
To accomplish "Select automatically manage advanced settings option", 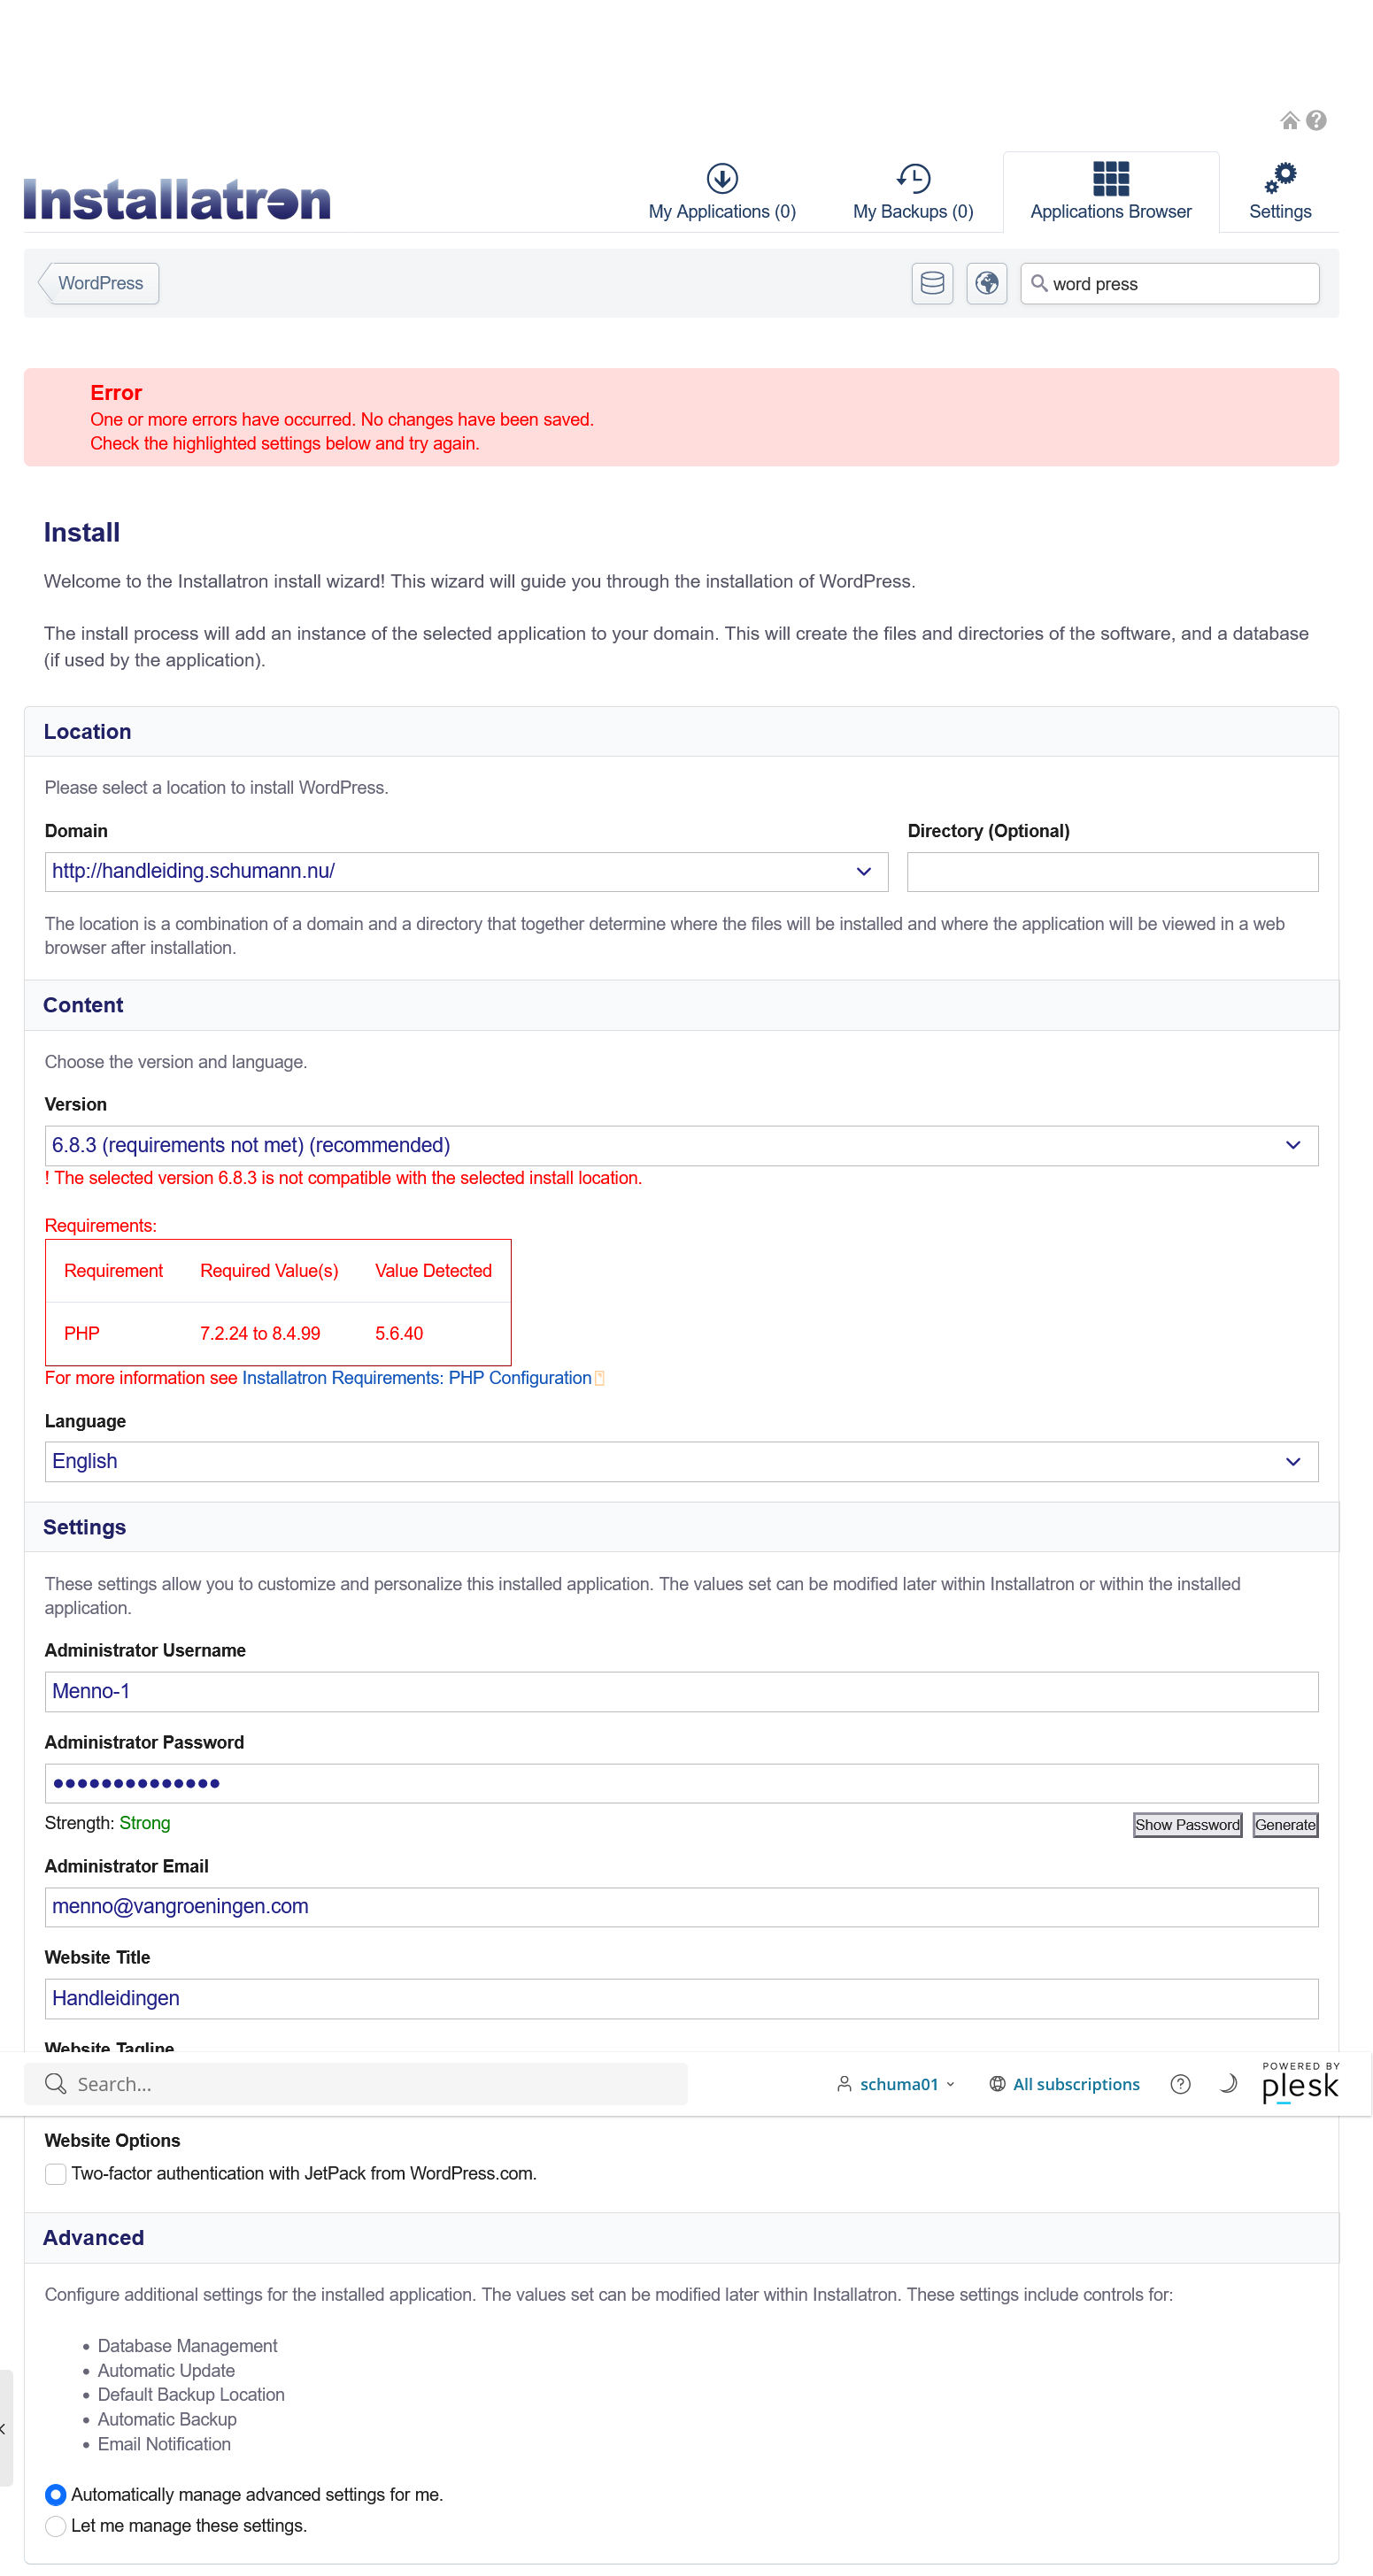I will (56, 2495).
